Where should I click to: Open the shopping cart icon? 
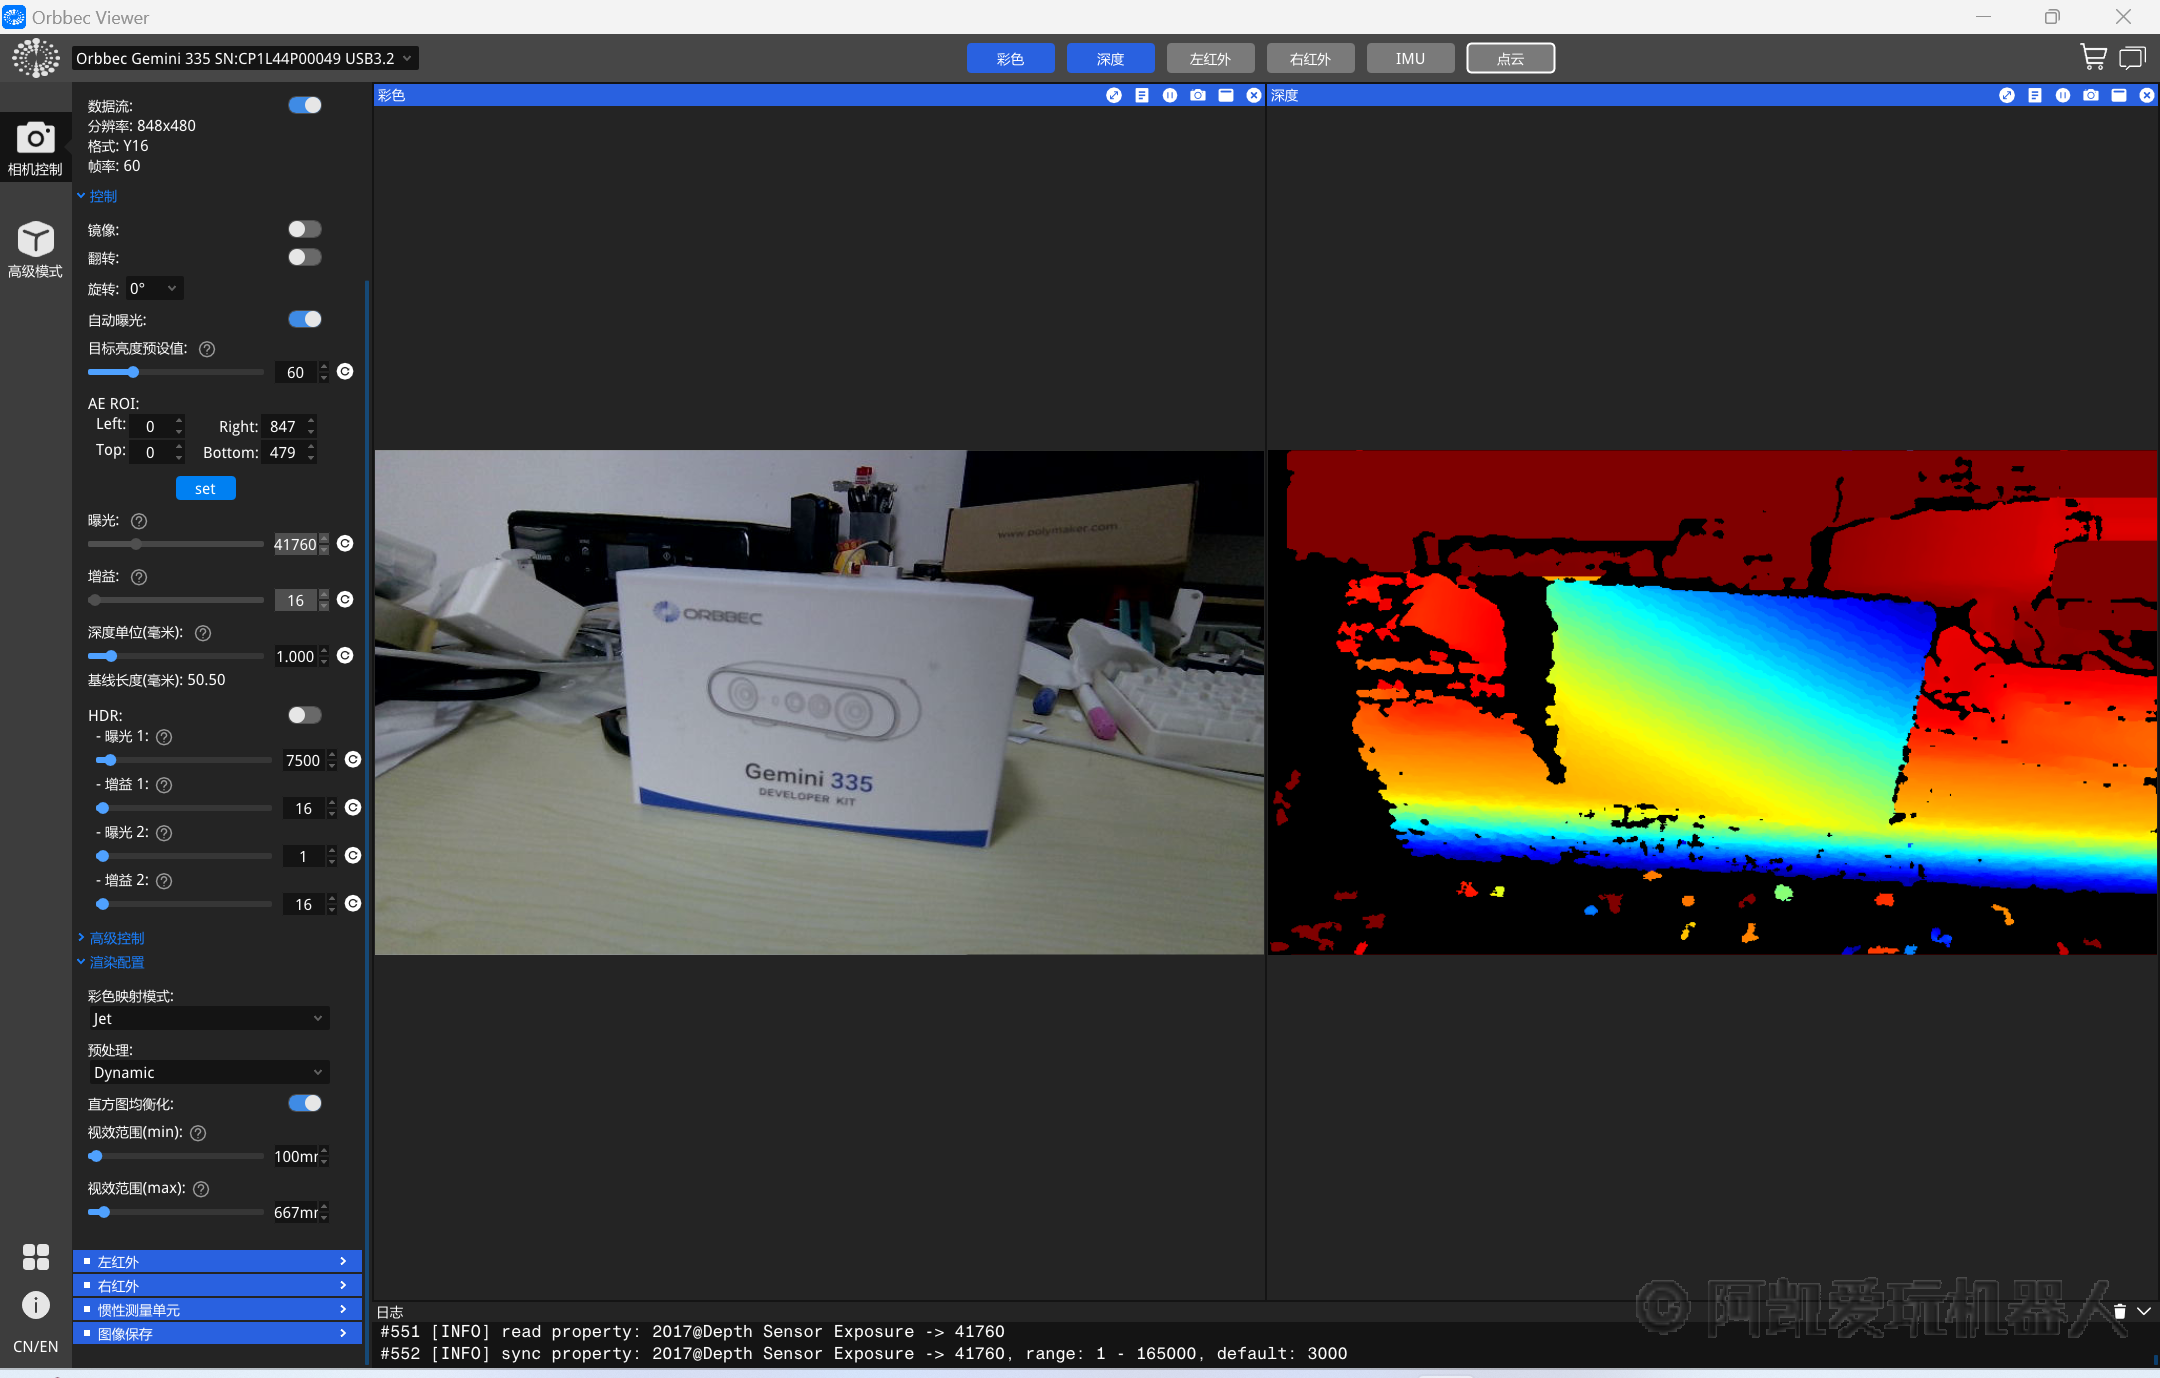click(x=2092, y=58)
